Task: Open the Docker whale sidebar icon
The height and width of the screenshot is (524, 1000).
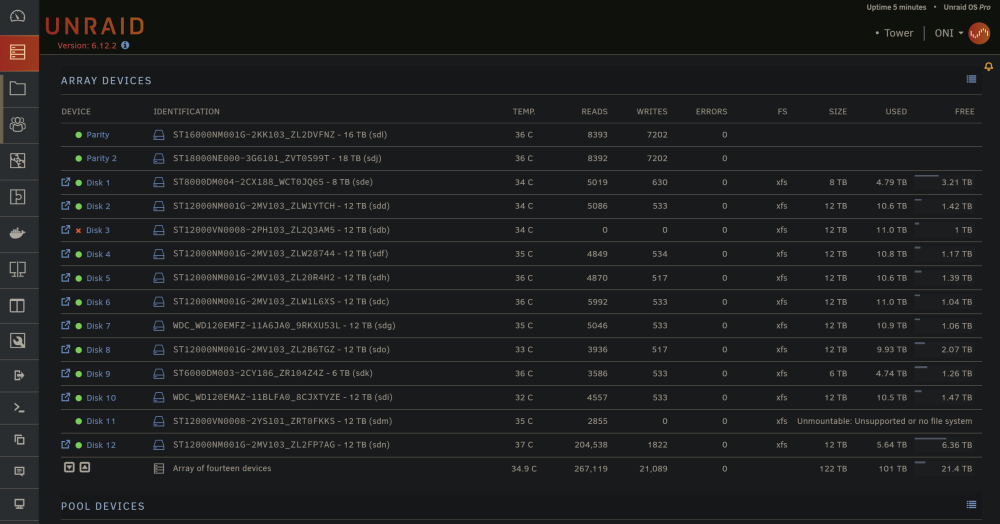Action: pos(18,233)
